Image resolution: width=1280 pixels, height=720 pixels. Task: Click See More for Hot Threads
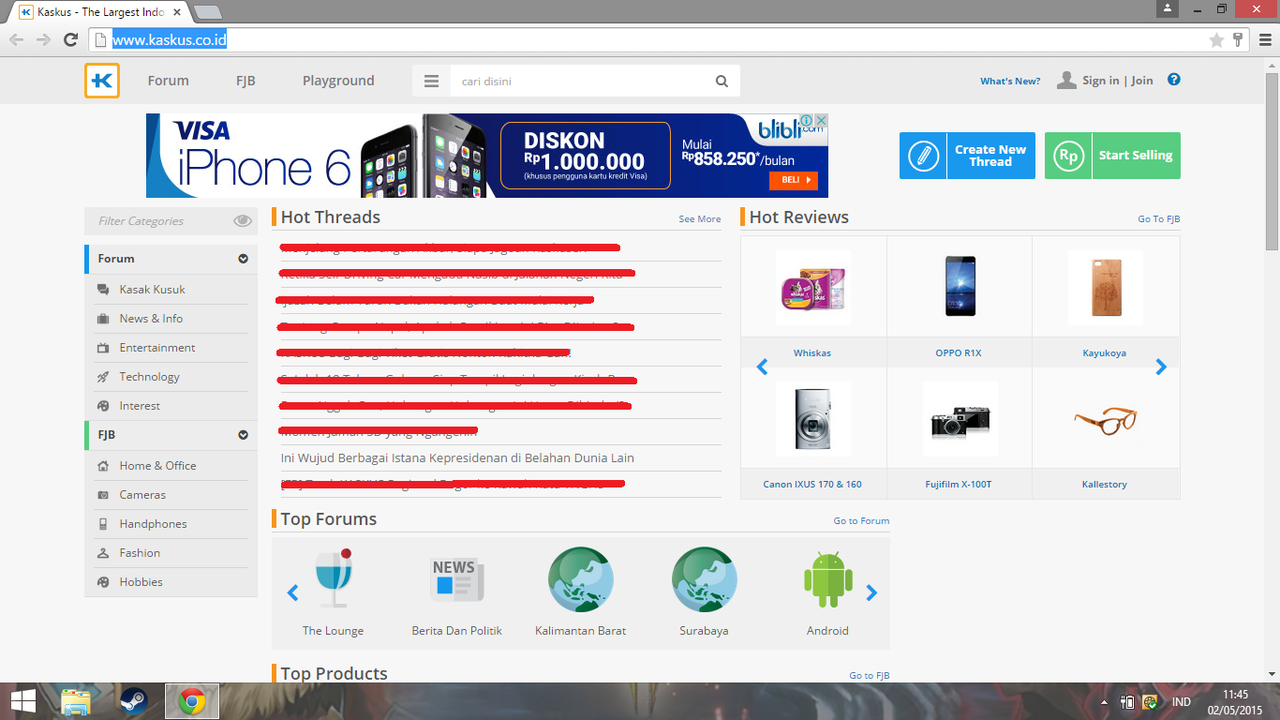coord(699,219)
